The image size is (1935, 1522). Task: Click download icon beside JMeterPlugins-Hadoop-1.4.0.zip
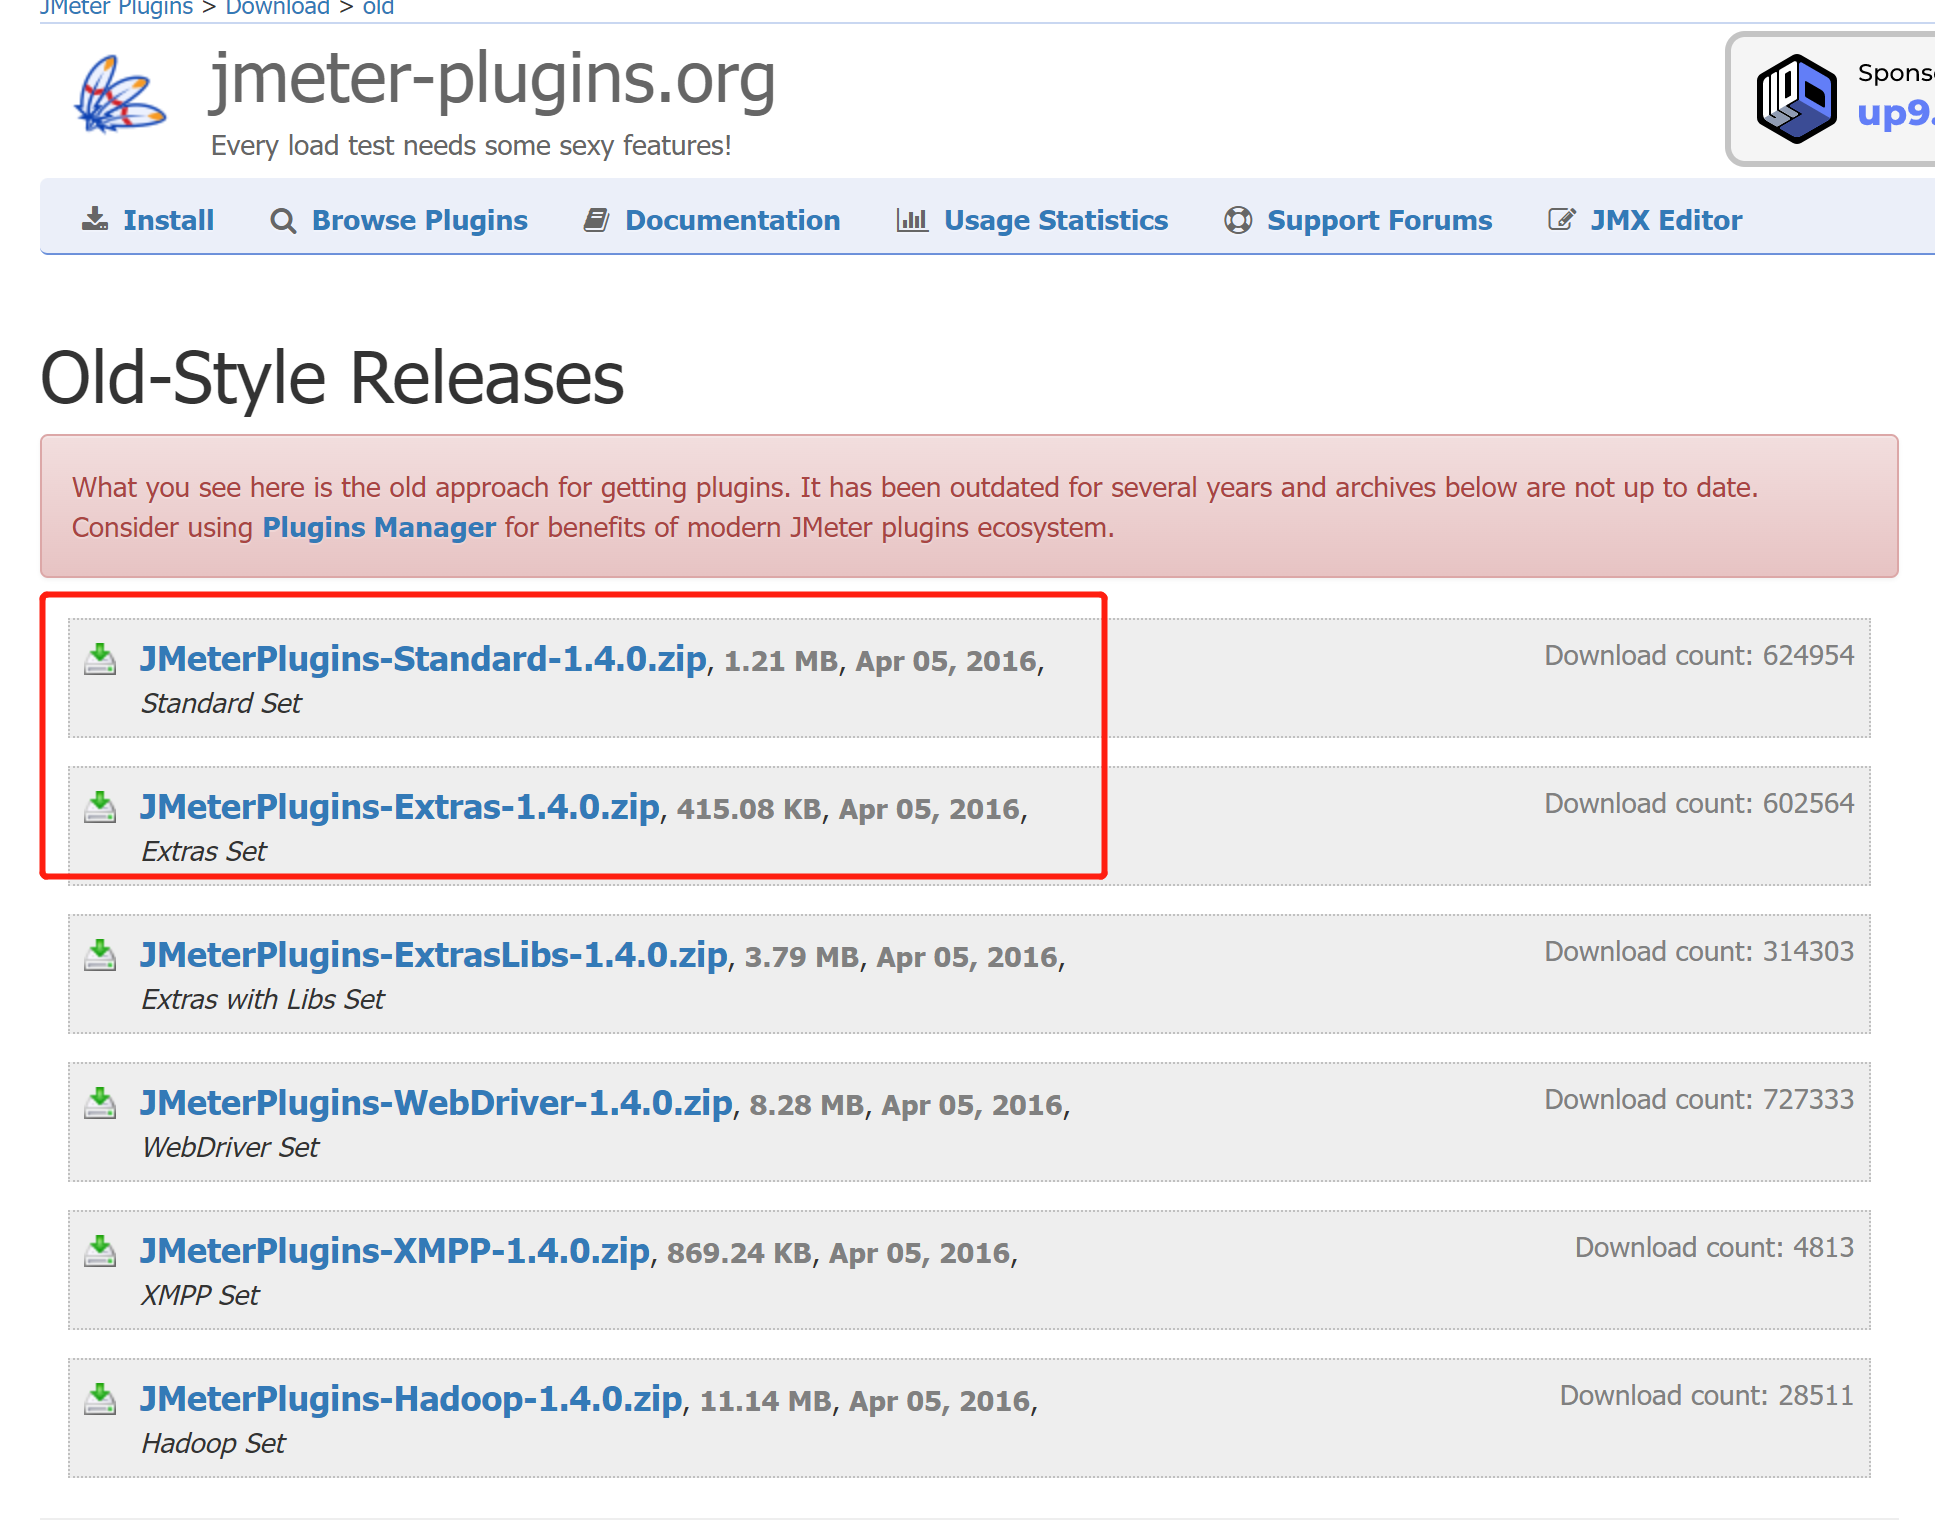[x=100, y=1399]
